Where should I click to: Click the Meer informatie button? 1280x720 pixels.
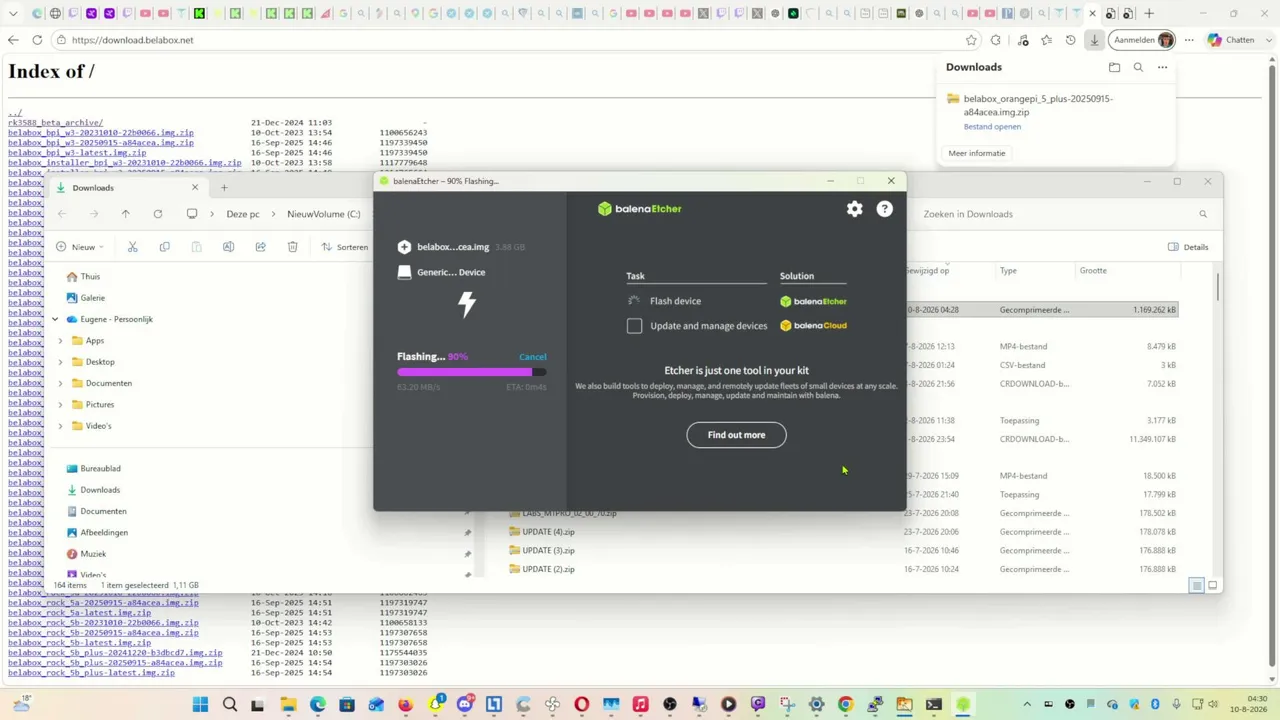coord(977,153)
